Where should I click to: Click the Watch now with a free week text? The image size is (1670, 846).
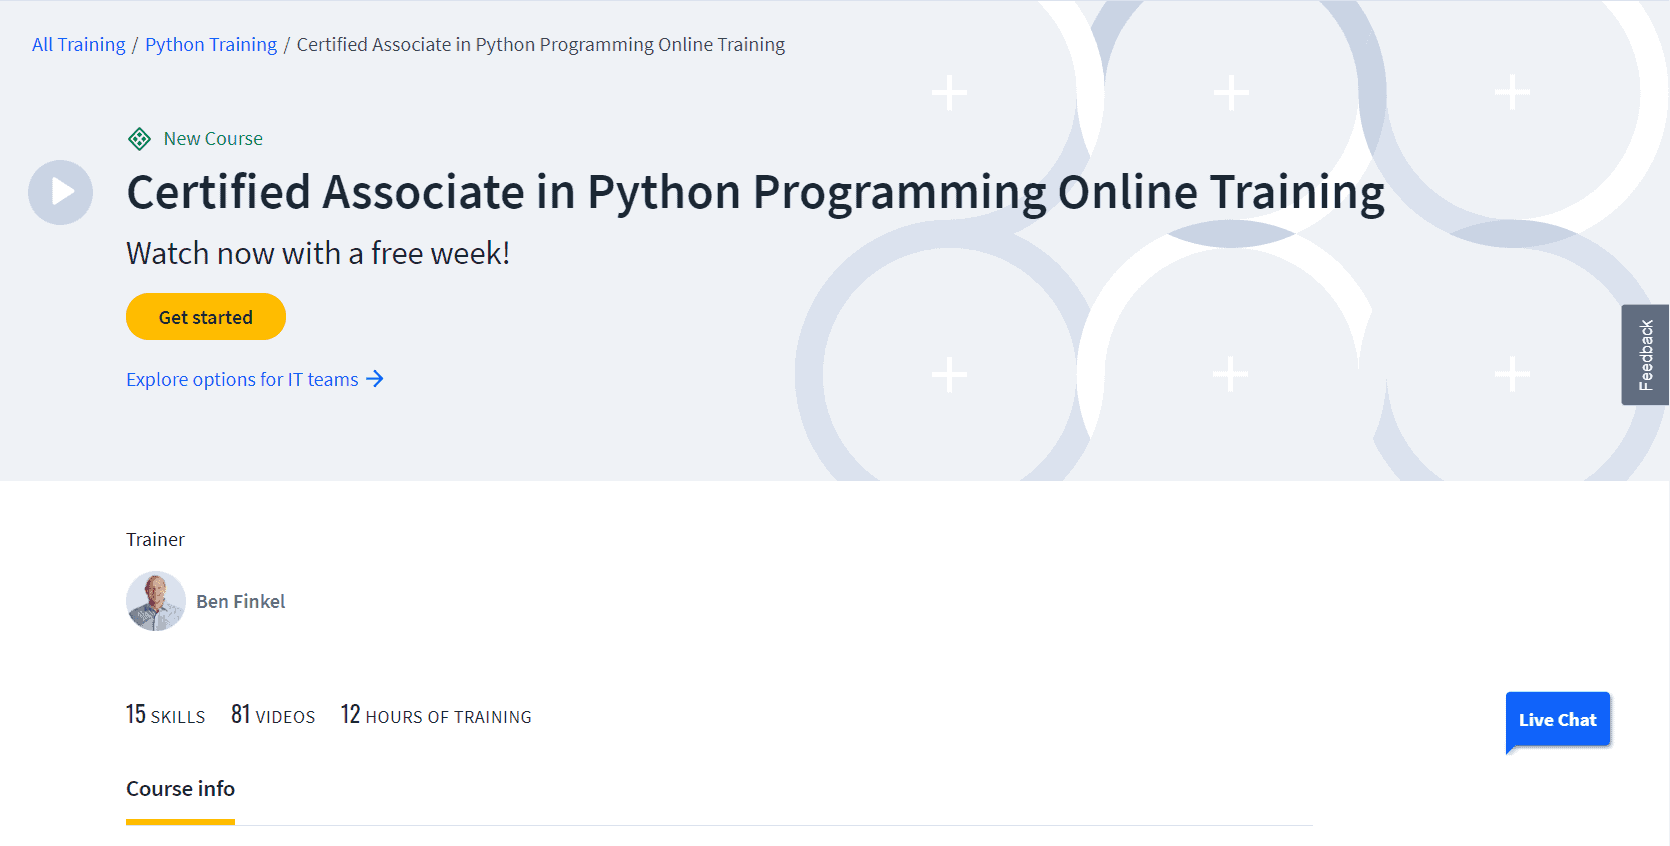point(318,254)
